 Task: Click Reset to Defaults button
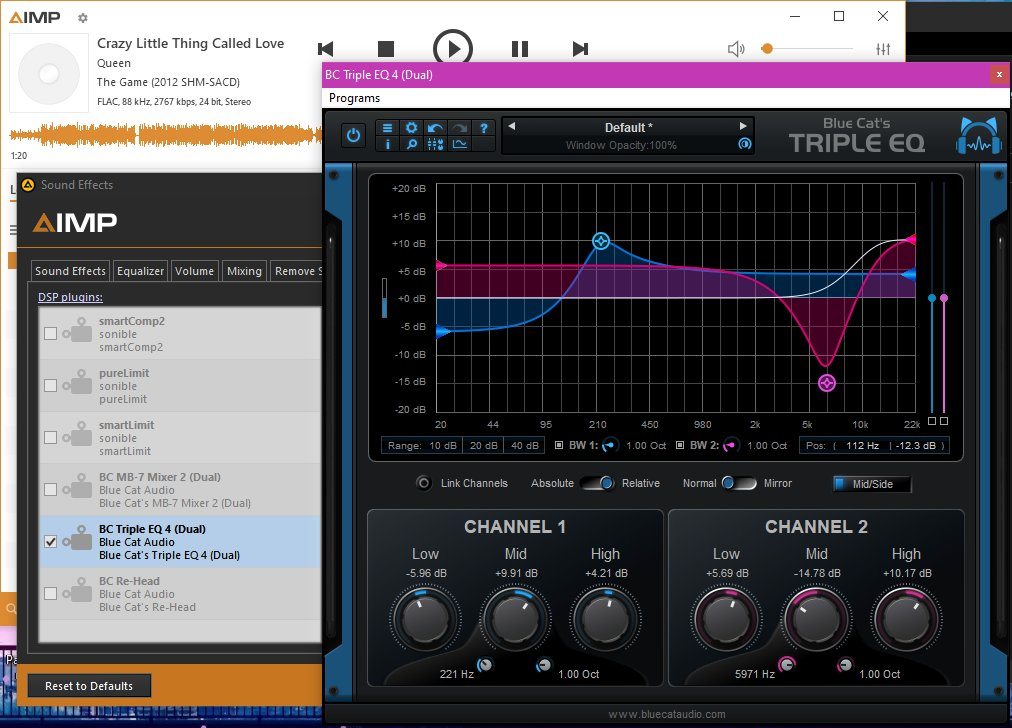(89, 685)
